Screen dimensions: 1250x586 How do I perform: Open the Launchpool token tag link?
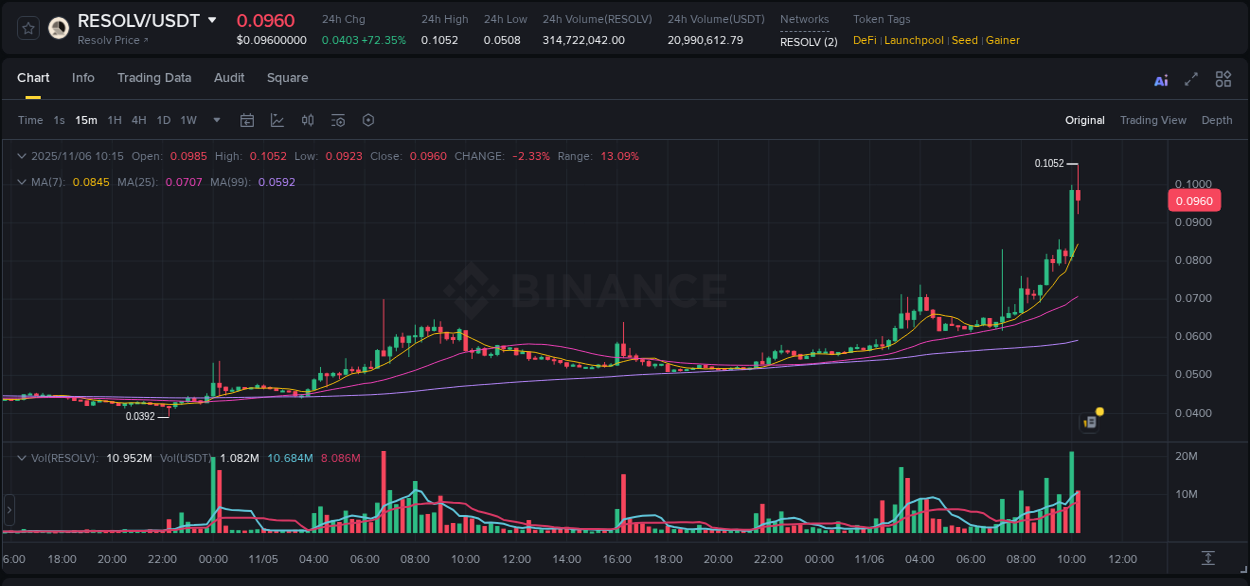point(913,40)
